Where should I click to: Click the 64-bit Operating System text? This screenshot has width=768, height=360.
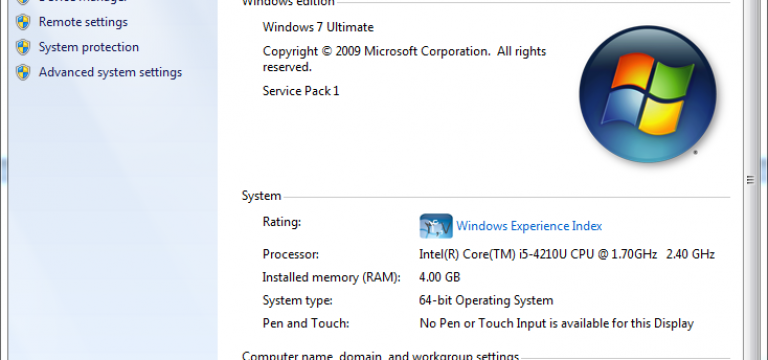tap(486, 300)
